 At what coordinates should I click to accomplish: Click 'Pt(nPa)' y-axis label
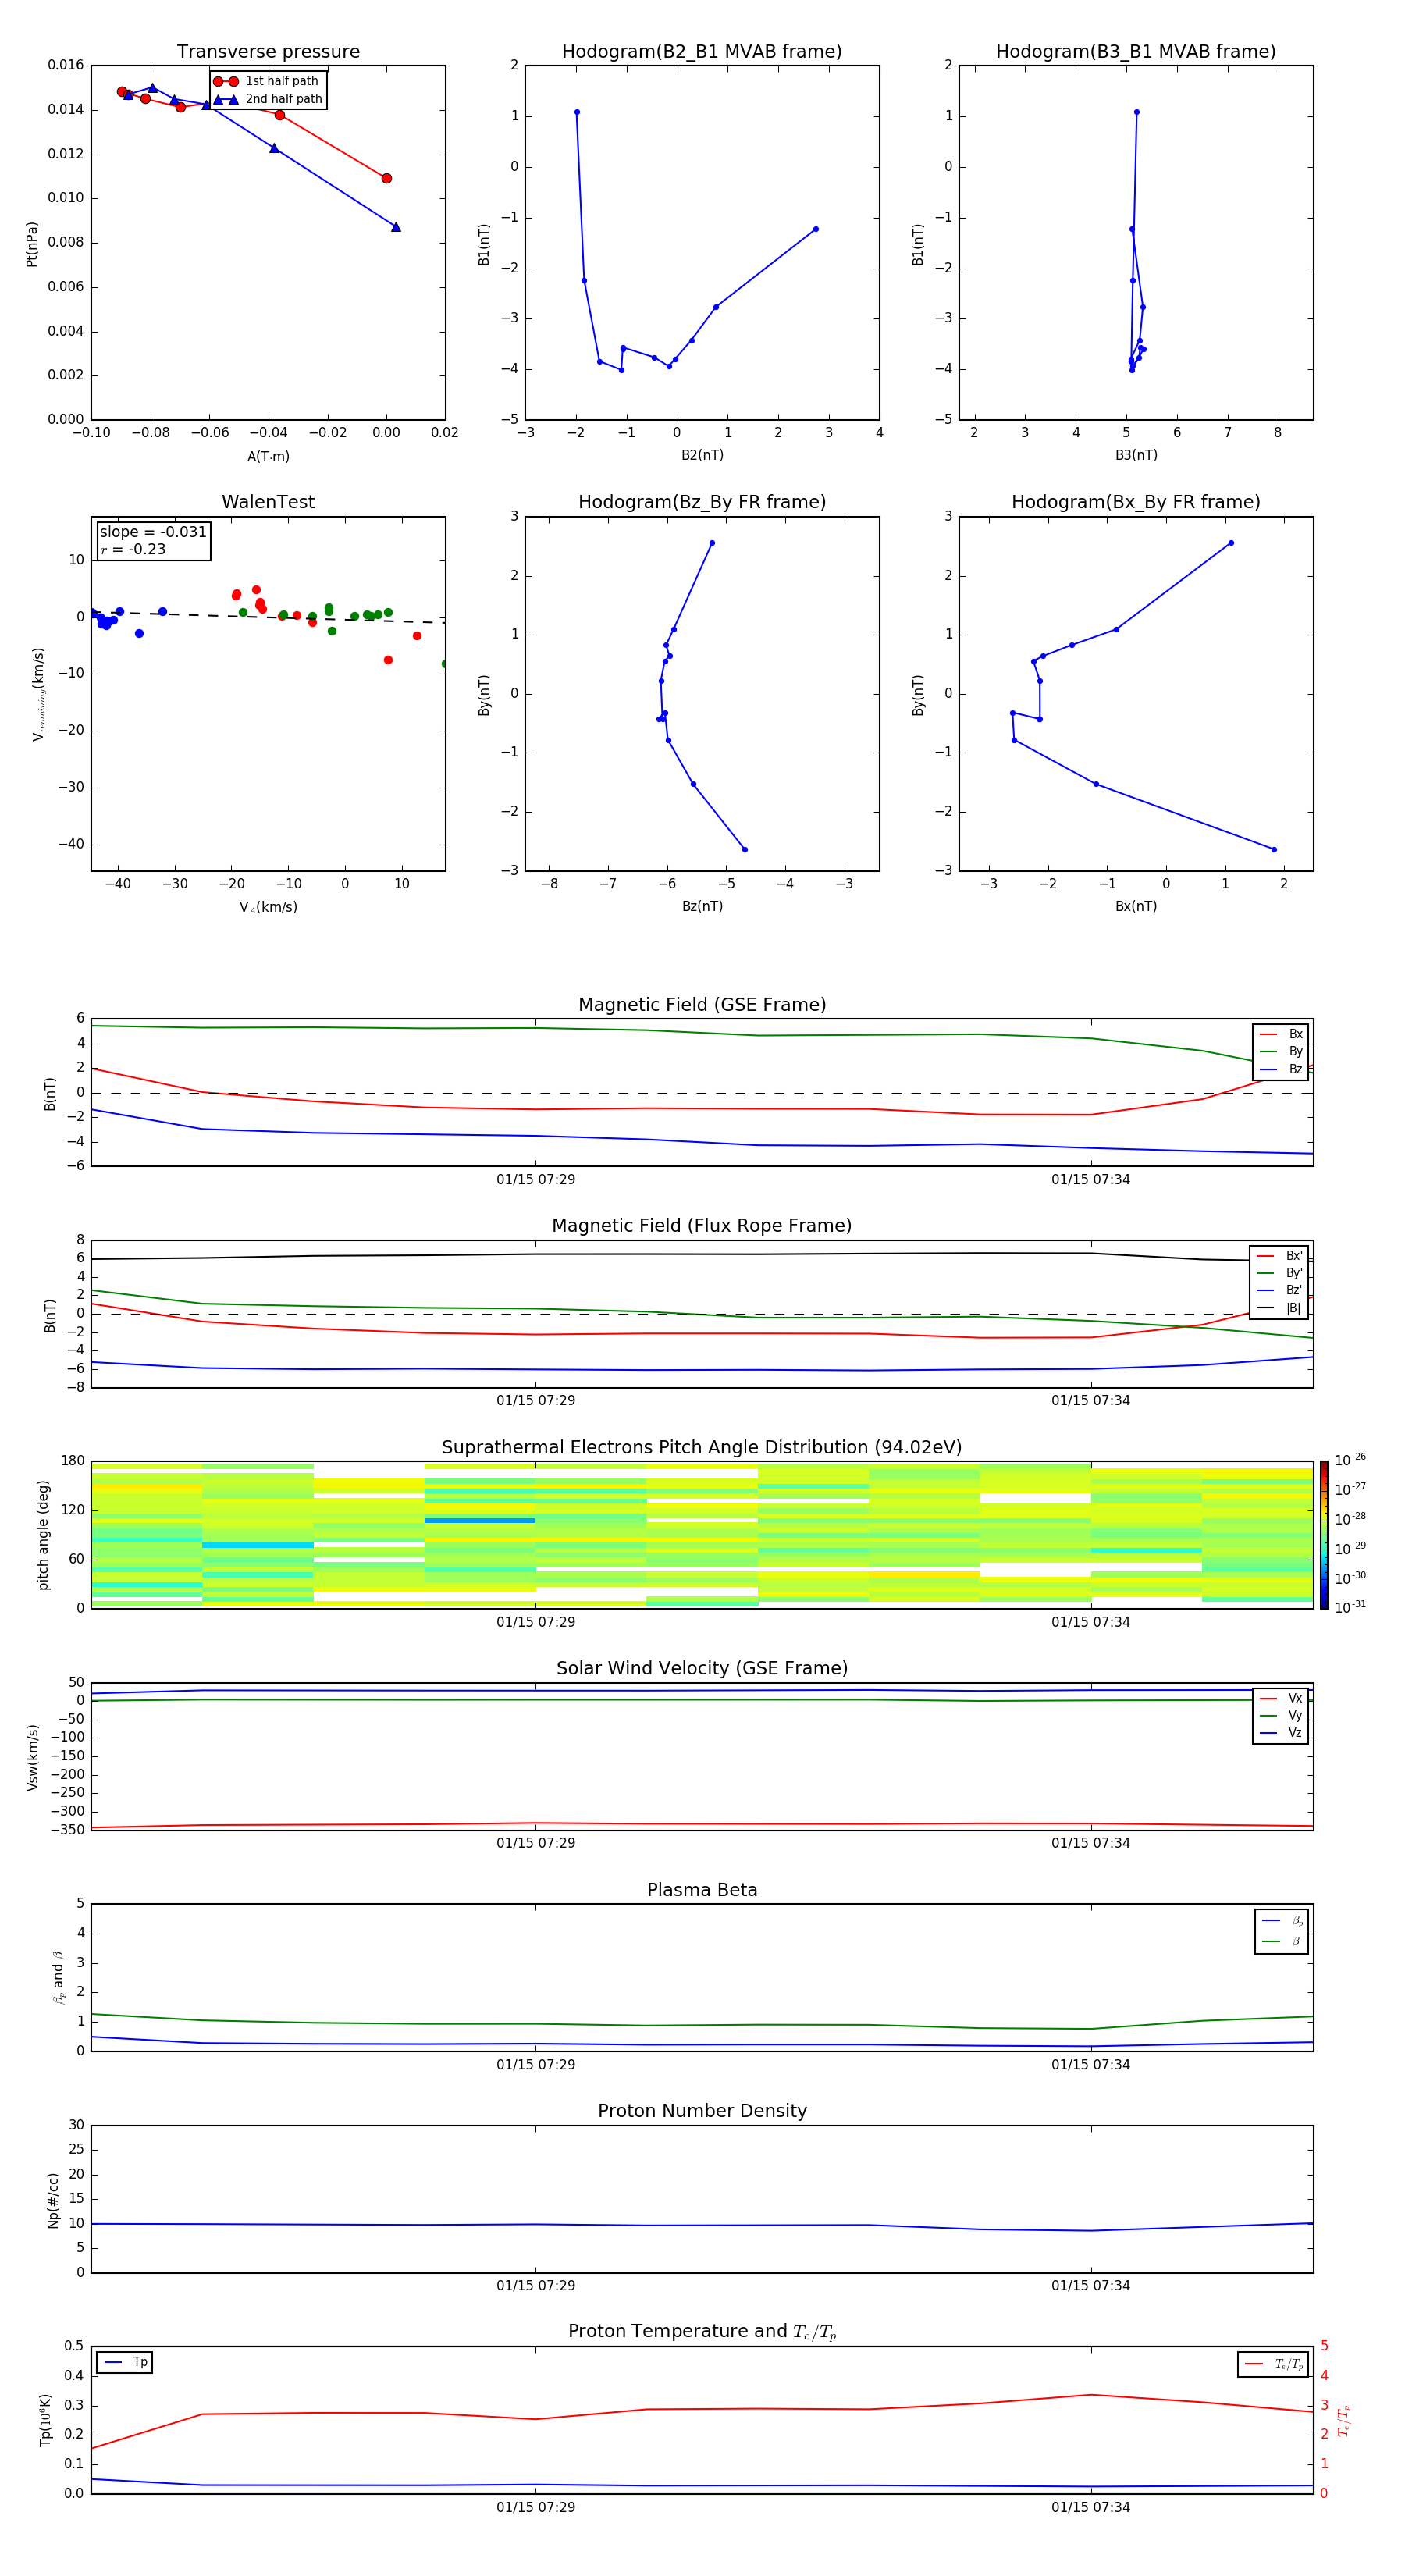coord(31,243)
